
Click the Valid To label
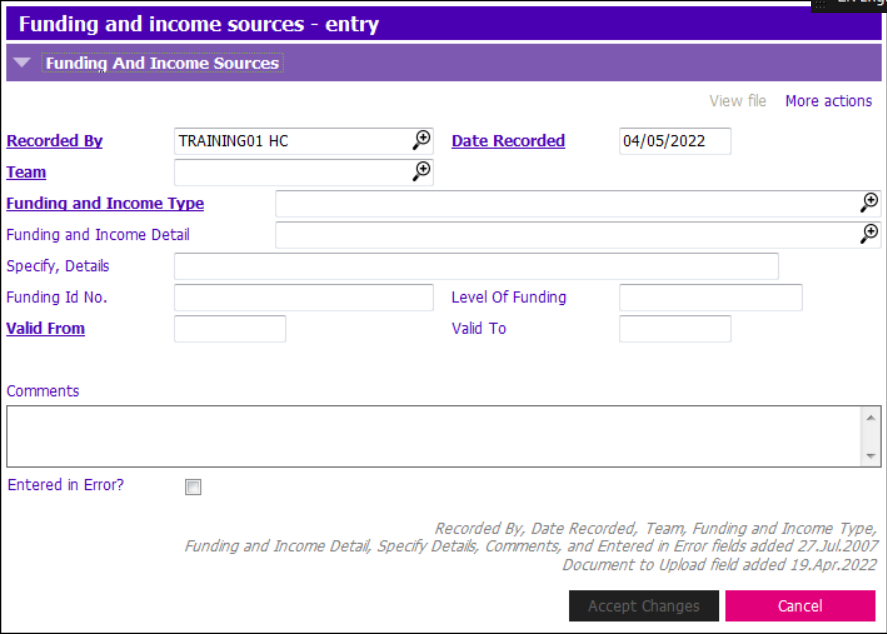pos(479,328)
